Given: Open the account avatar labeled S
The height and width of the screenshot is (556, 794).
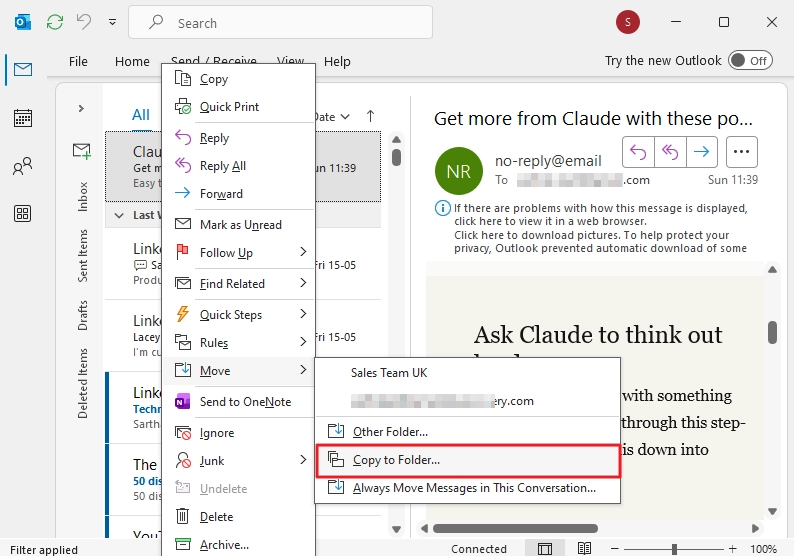Looking at the screenshot, I should click(627, 22).
